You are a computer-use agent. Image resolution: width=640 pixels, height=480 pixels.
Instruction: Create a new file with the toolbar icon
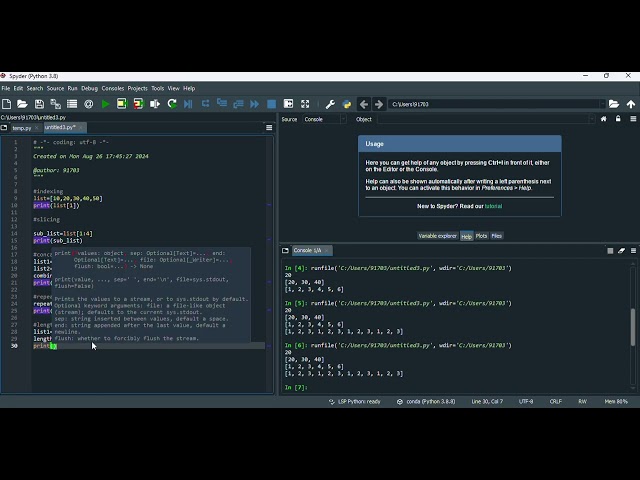[7, 104]
